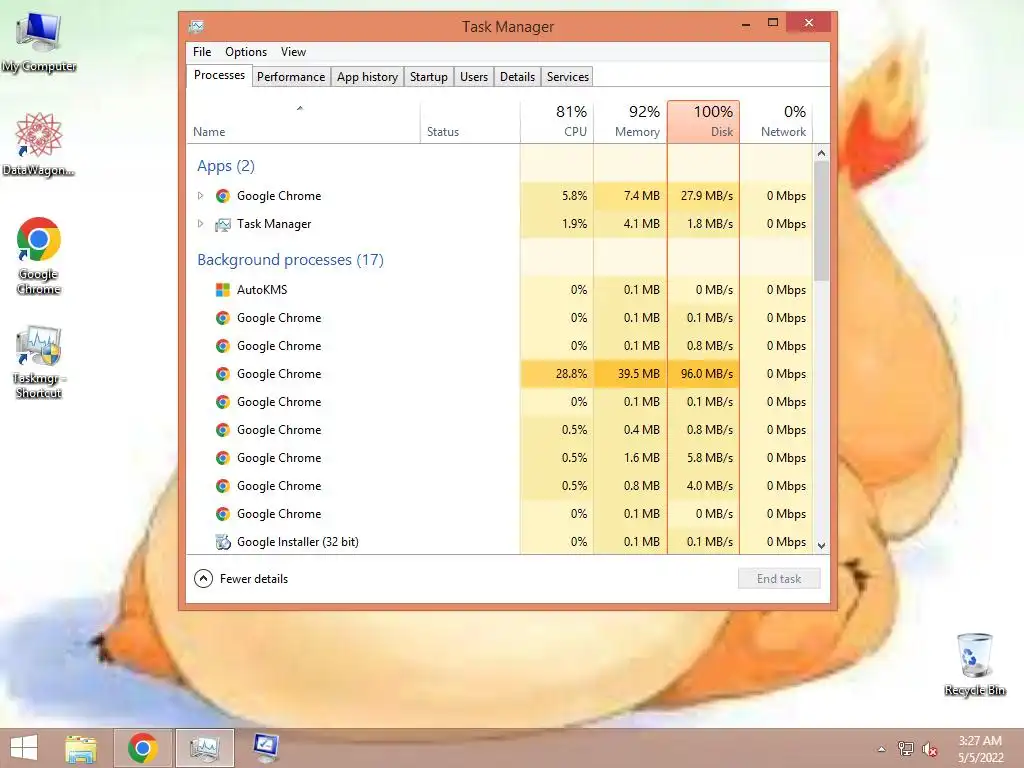The image size is (1024, 768).
Task: Click the Chrome icon in the Apps group
Action: point(223,196)
